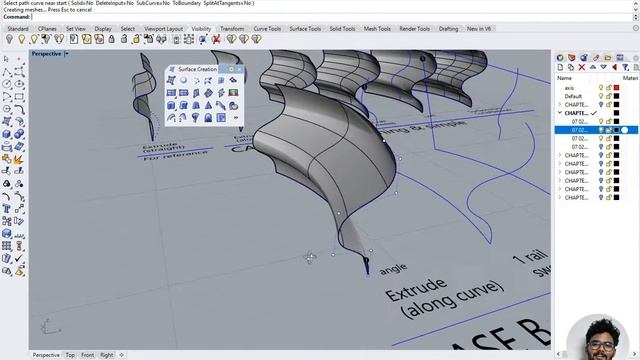Toggle lock icon of highlighted 07 02 layer
Image resolution: width=640 pixels, height=360 pixels.
pyautogui.click(x=609, y=130)
